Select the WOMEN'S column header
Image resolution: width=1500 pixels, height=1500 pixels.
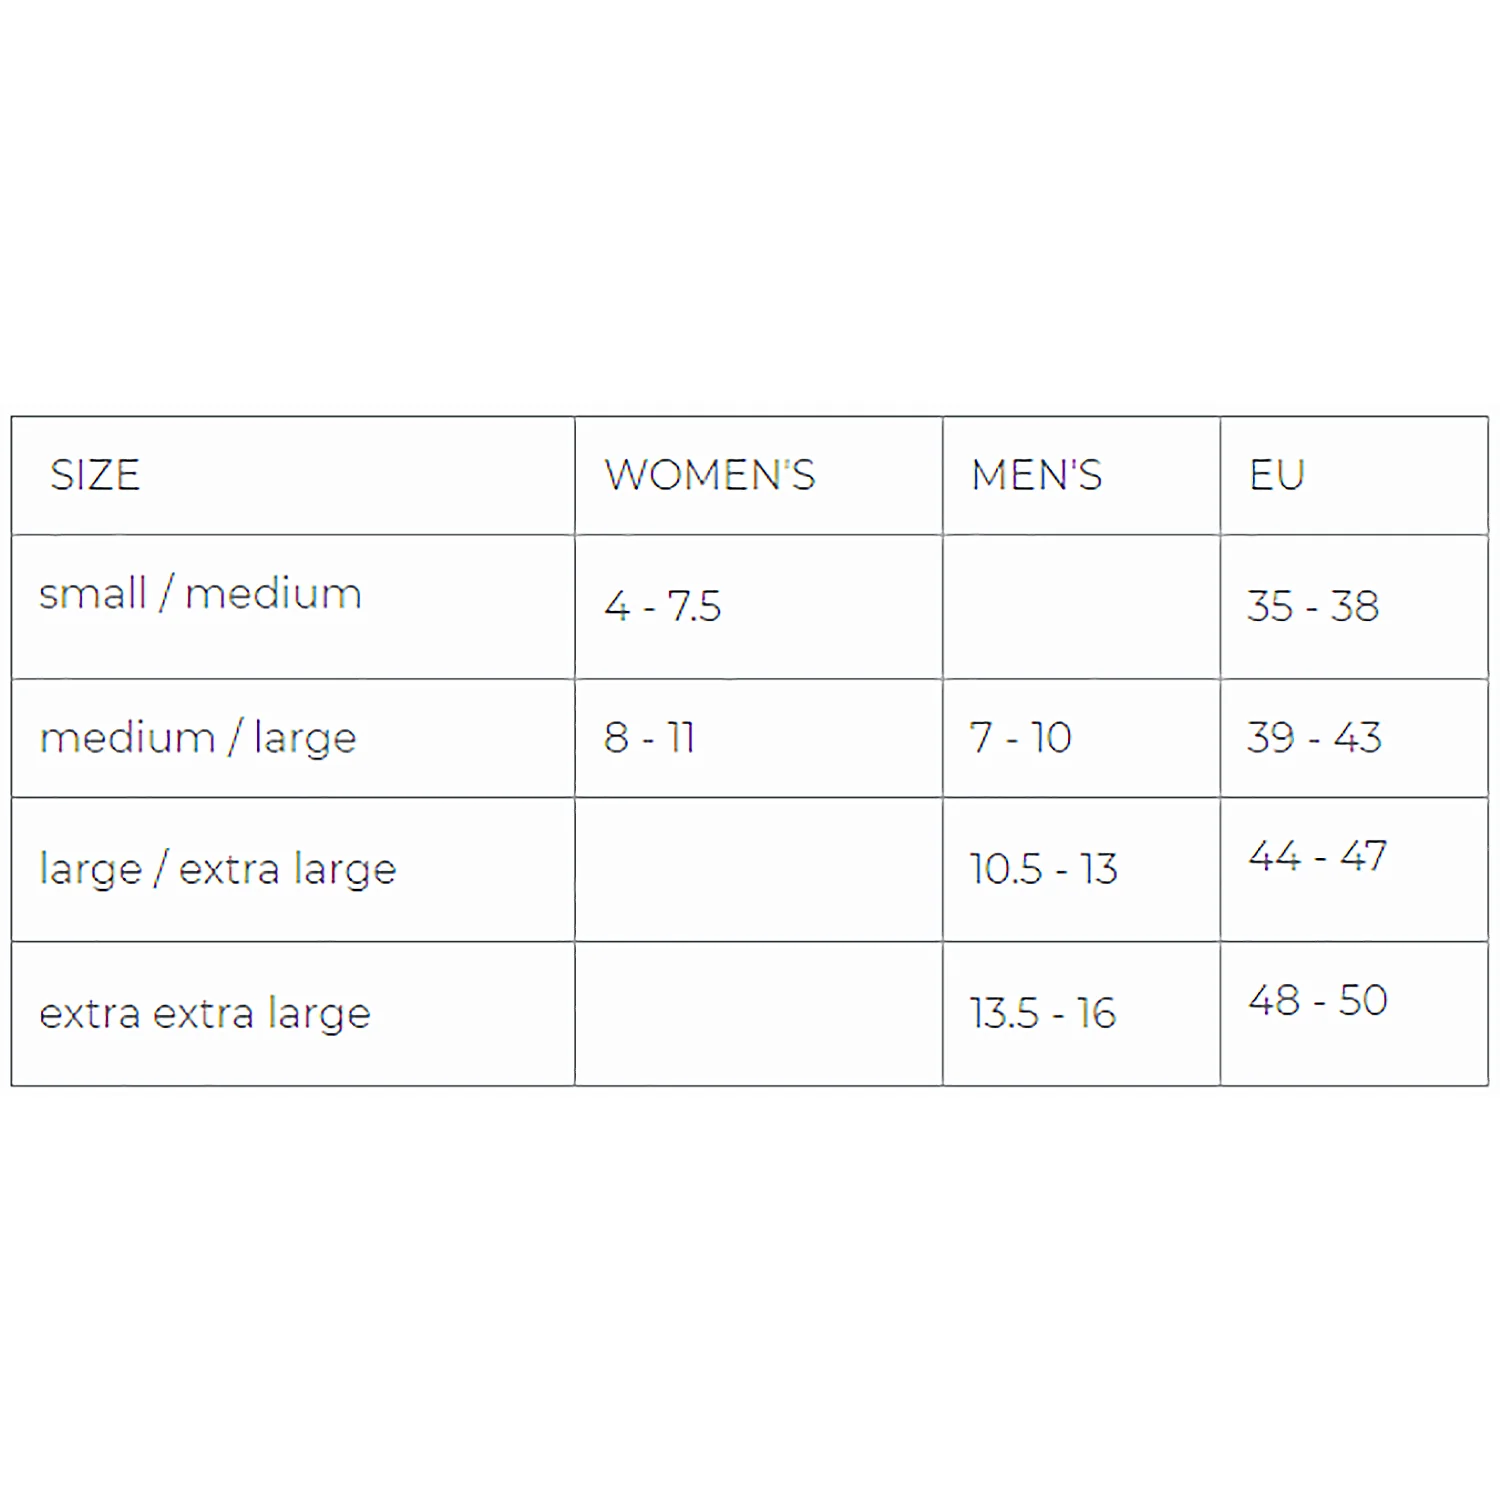(x=709, y=475)
